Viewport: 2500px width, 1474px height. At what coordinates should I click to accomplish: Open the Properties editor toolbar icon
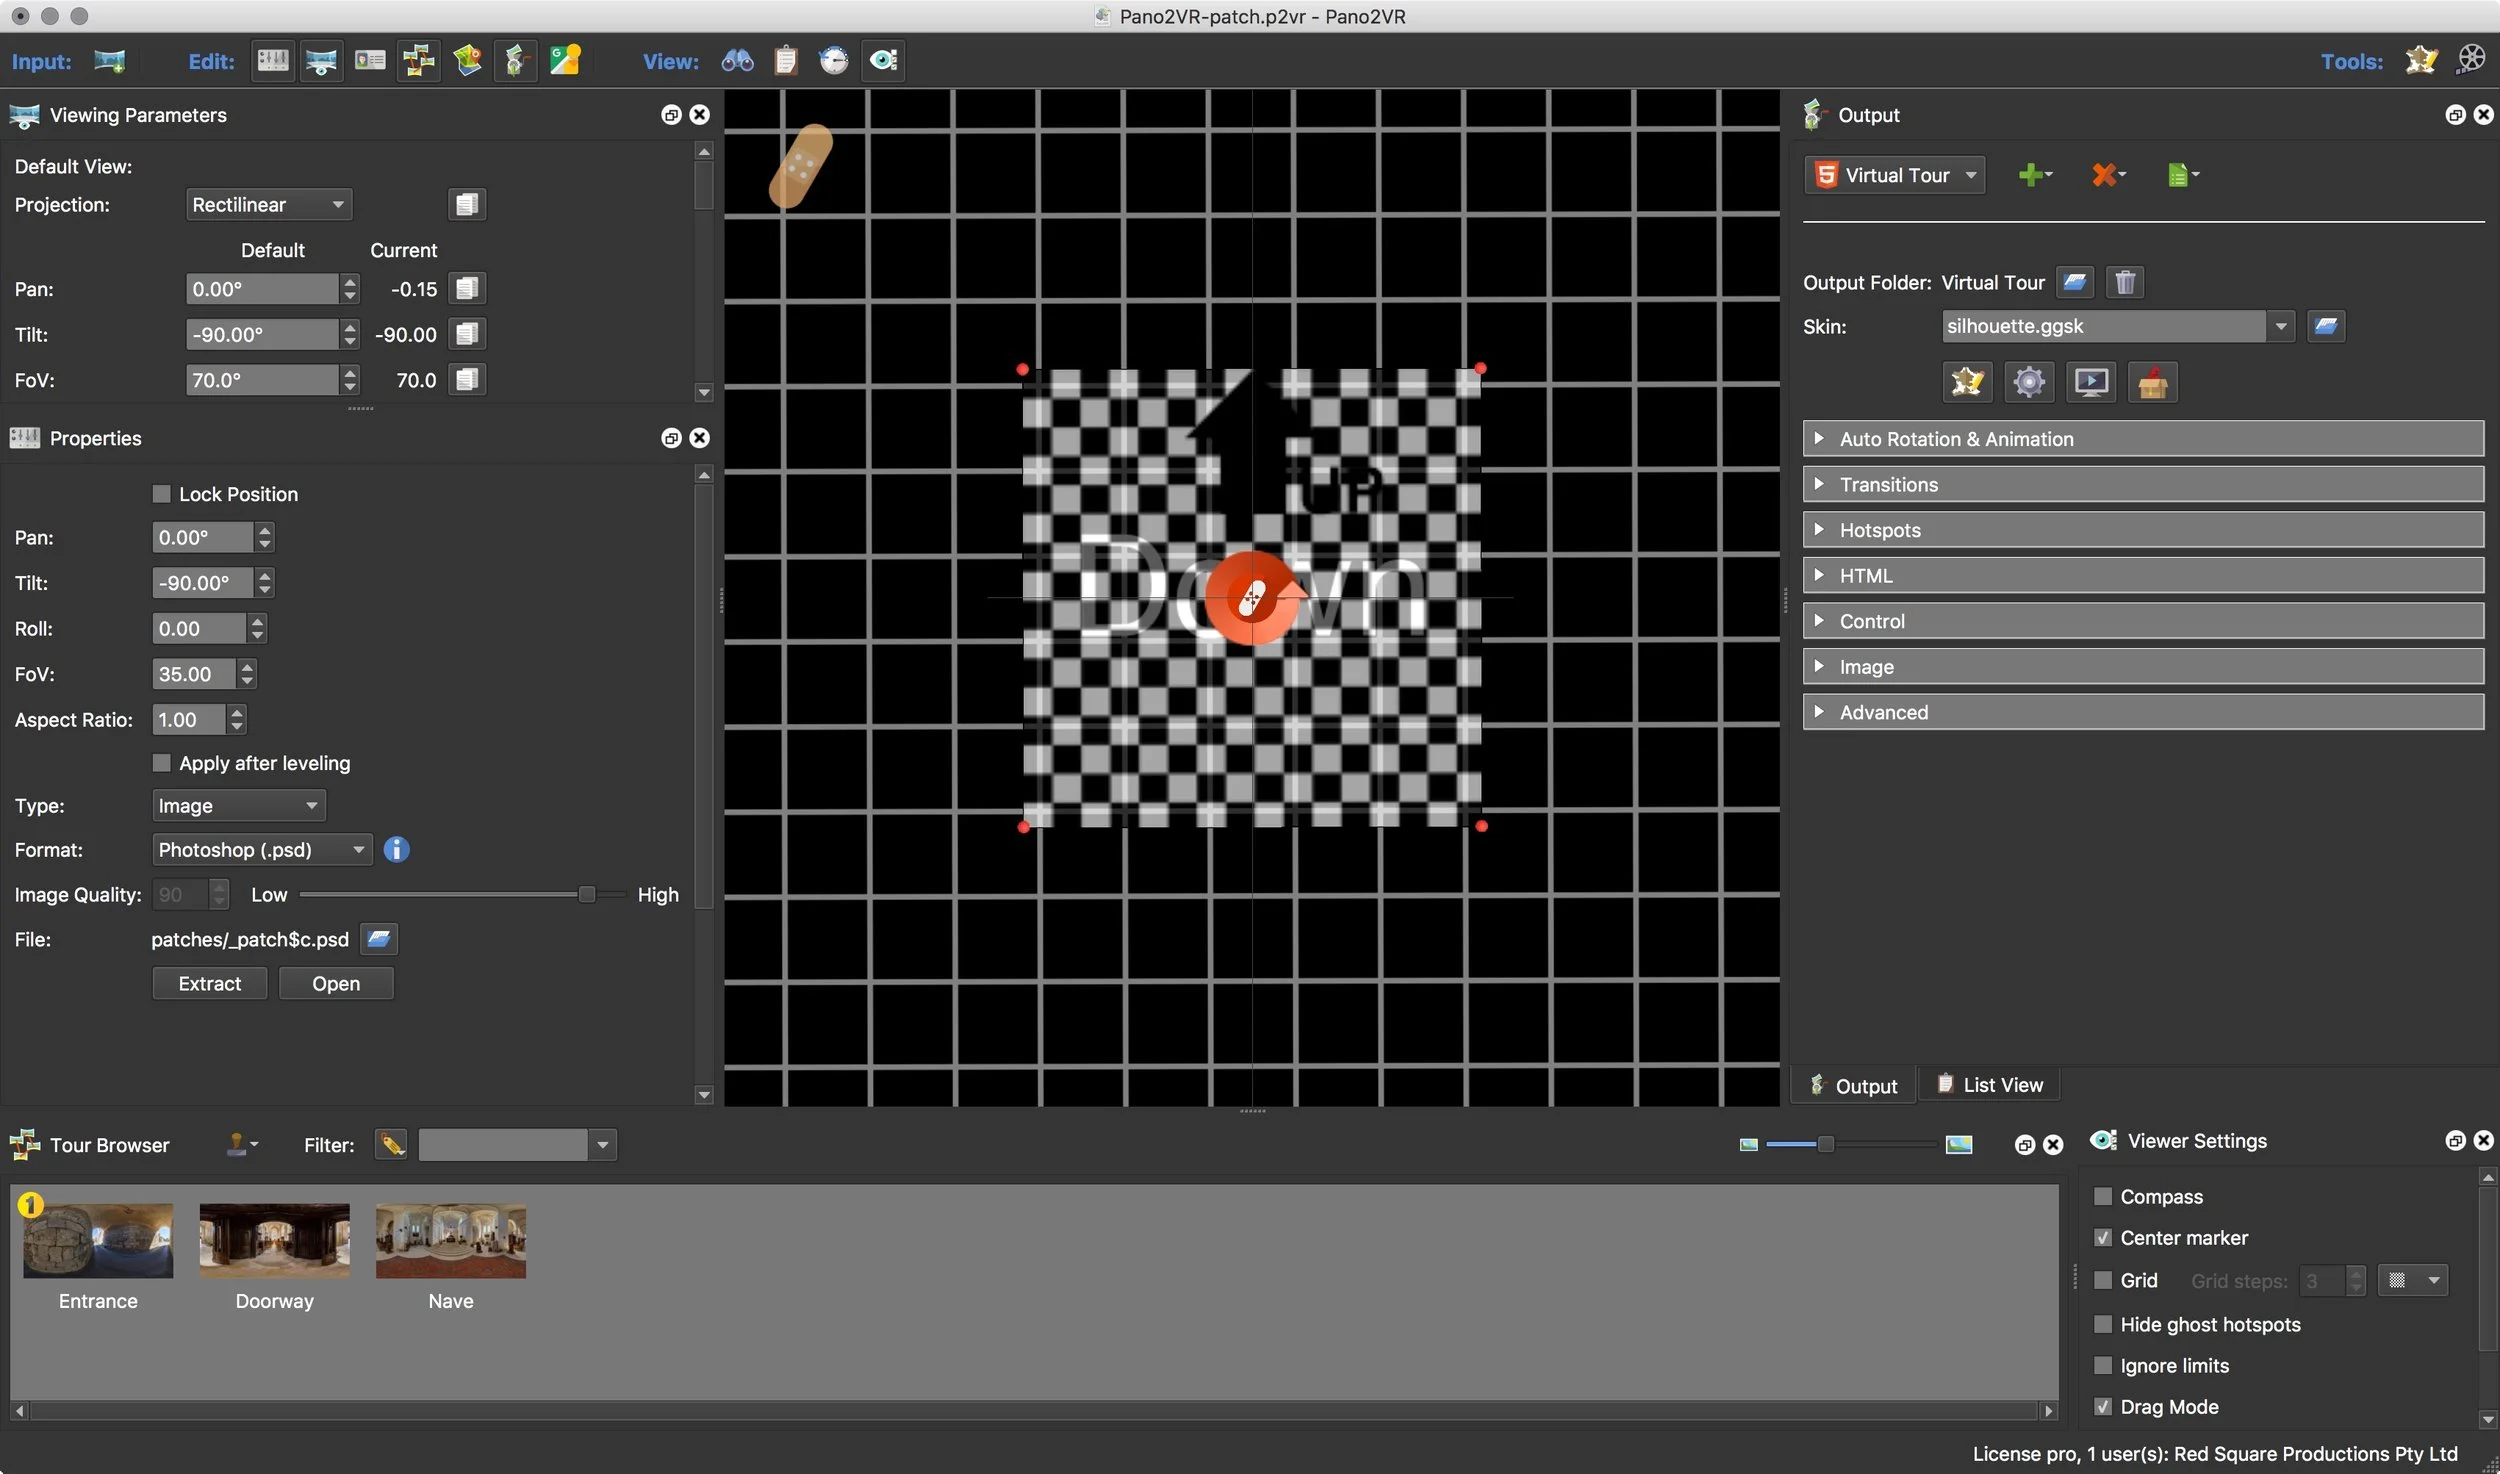click(272, 61)
